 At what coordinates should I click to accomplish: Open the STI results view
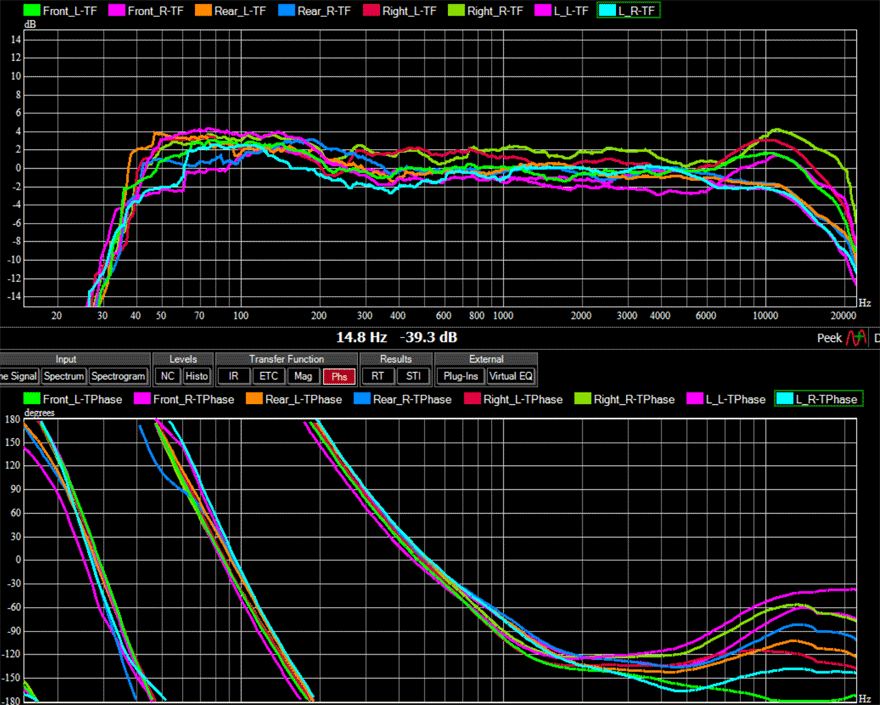tap(413, 376)
